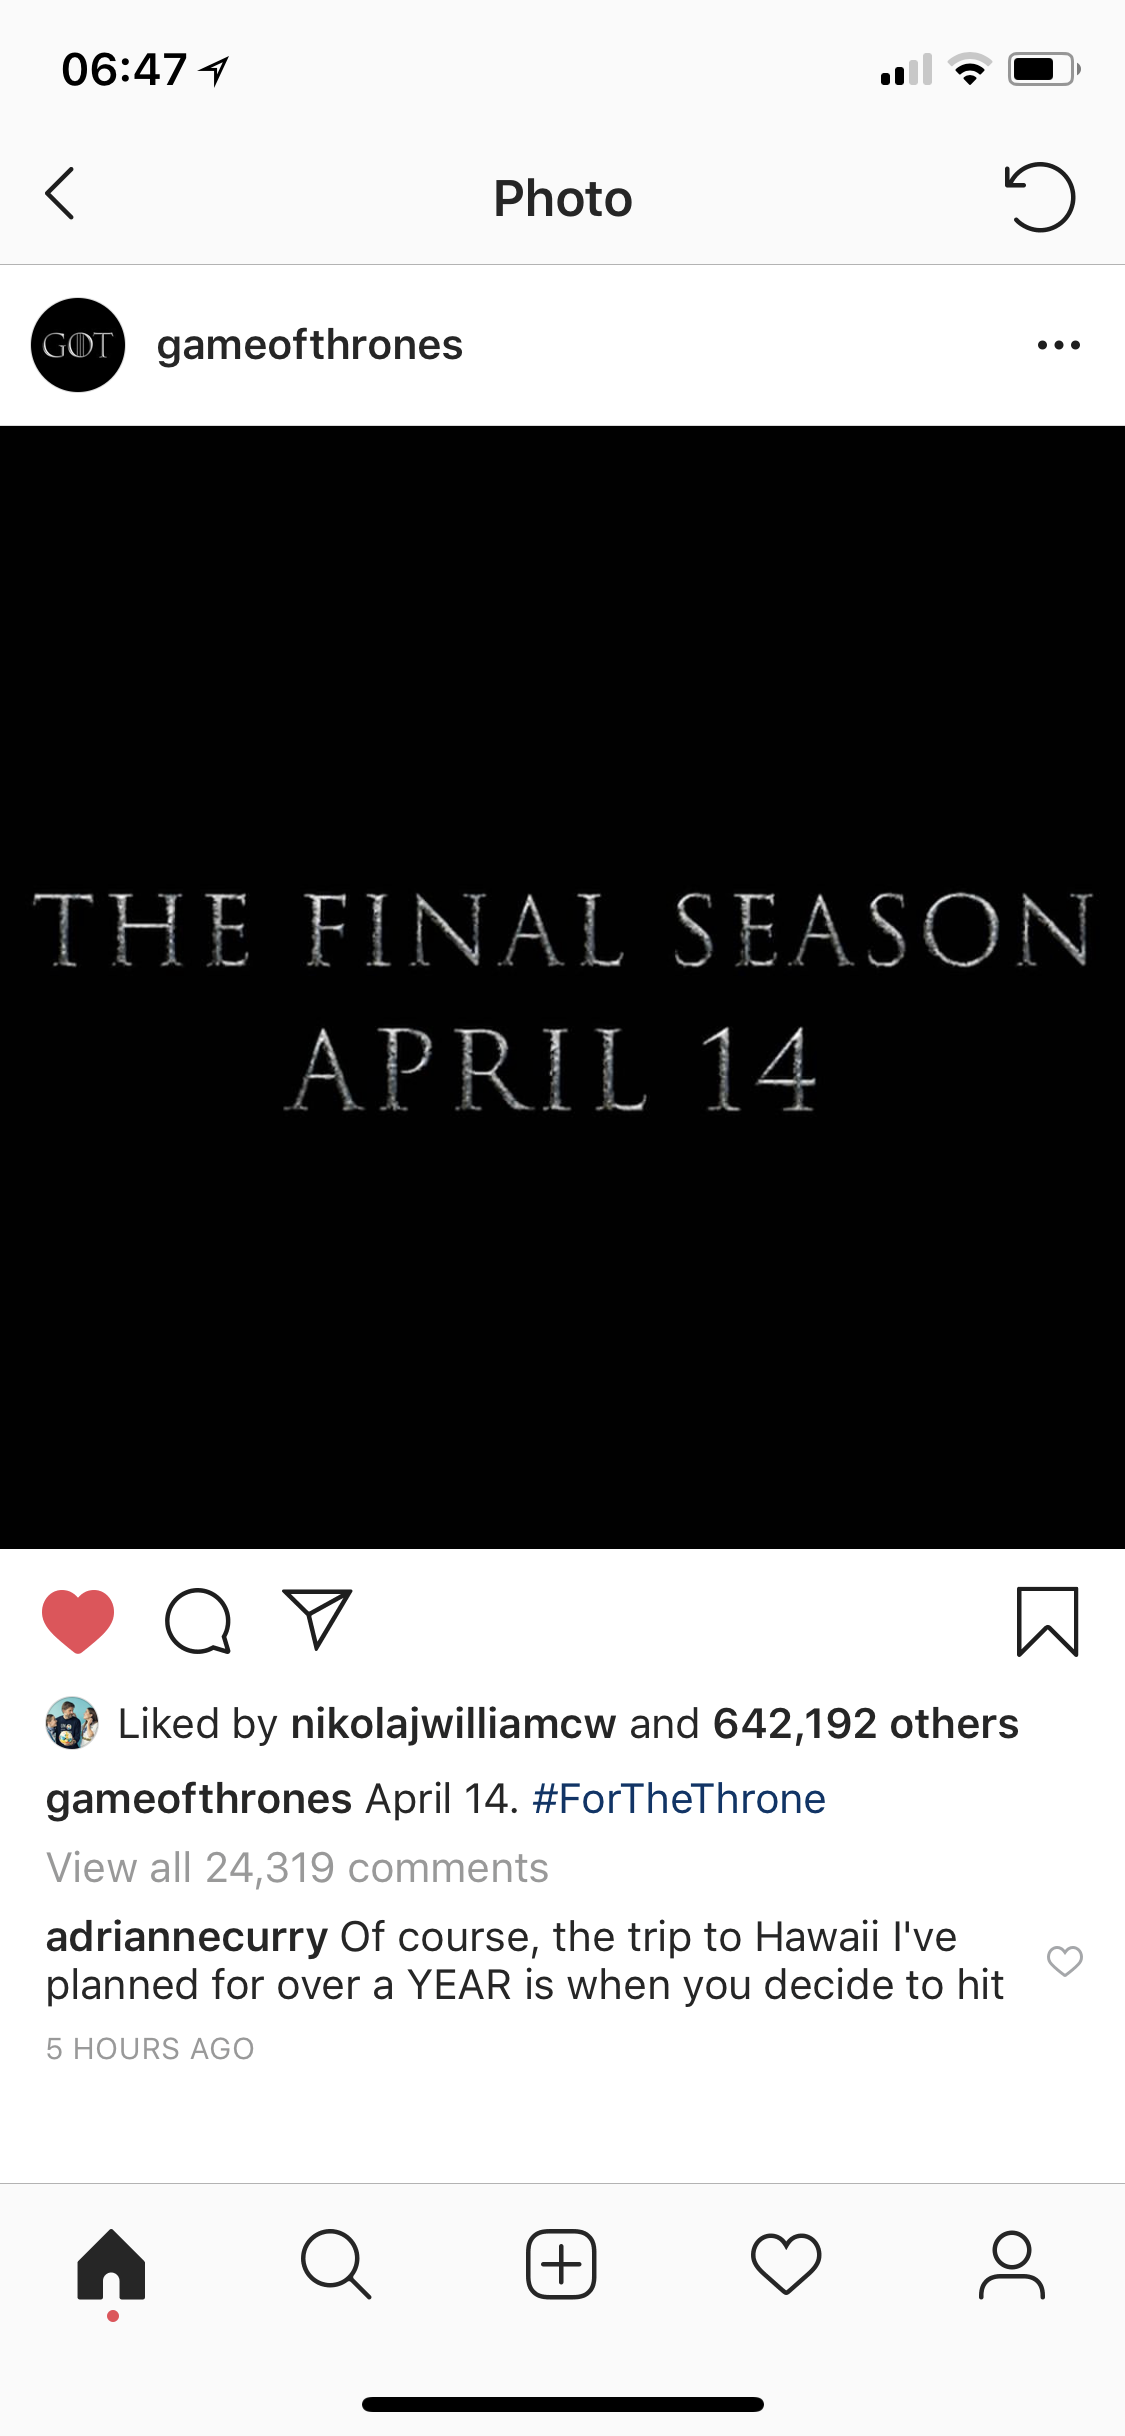Open the adriannecurry commenter profile
This screenshot has width=1125, height=2436.
[x=187, y=1937]
